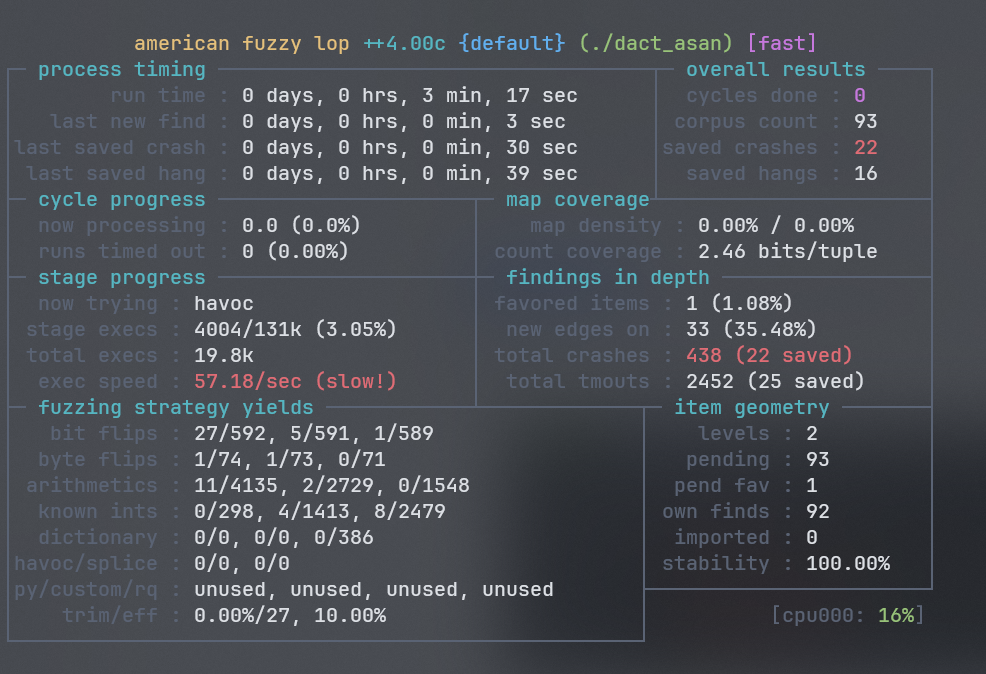Select arithmetics value '11/4135, 2/2729, 0/1548'
This screenshot has height=674, width=986.
331,485
